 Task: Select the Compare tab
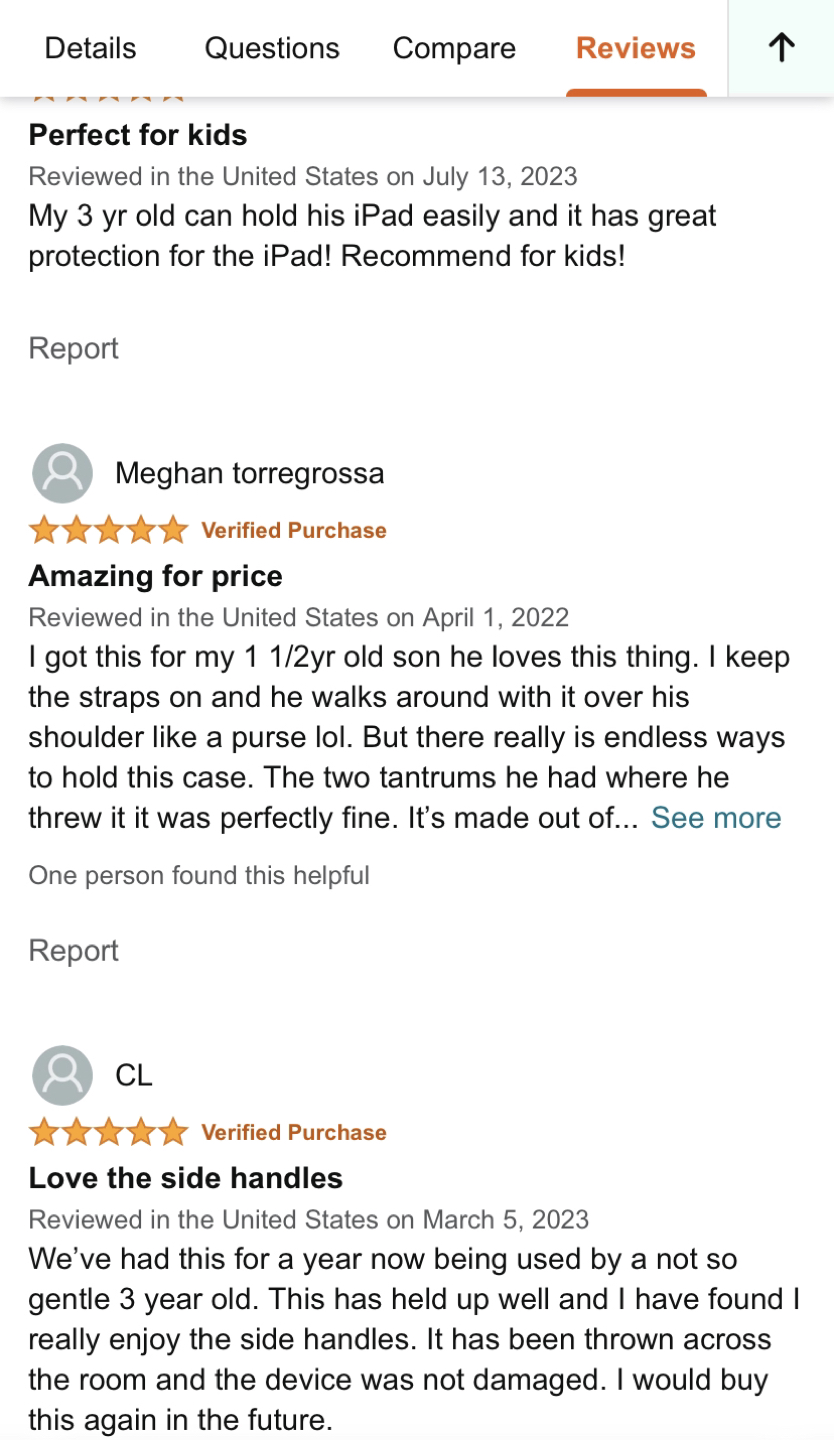point(454,48)
